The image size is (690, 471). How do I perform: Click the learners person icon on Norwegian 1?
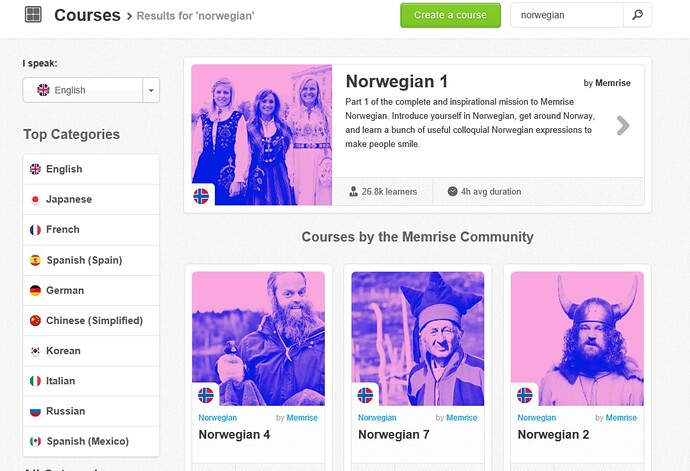pos(353,191)
